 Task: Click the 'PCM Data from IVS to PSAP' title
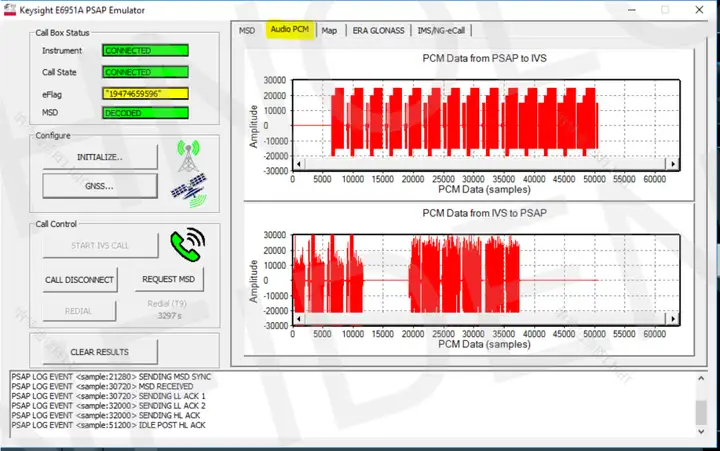484,213
